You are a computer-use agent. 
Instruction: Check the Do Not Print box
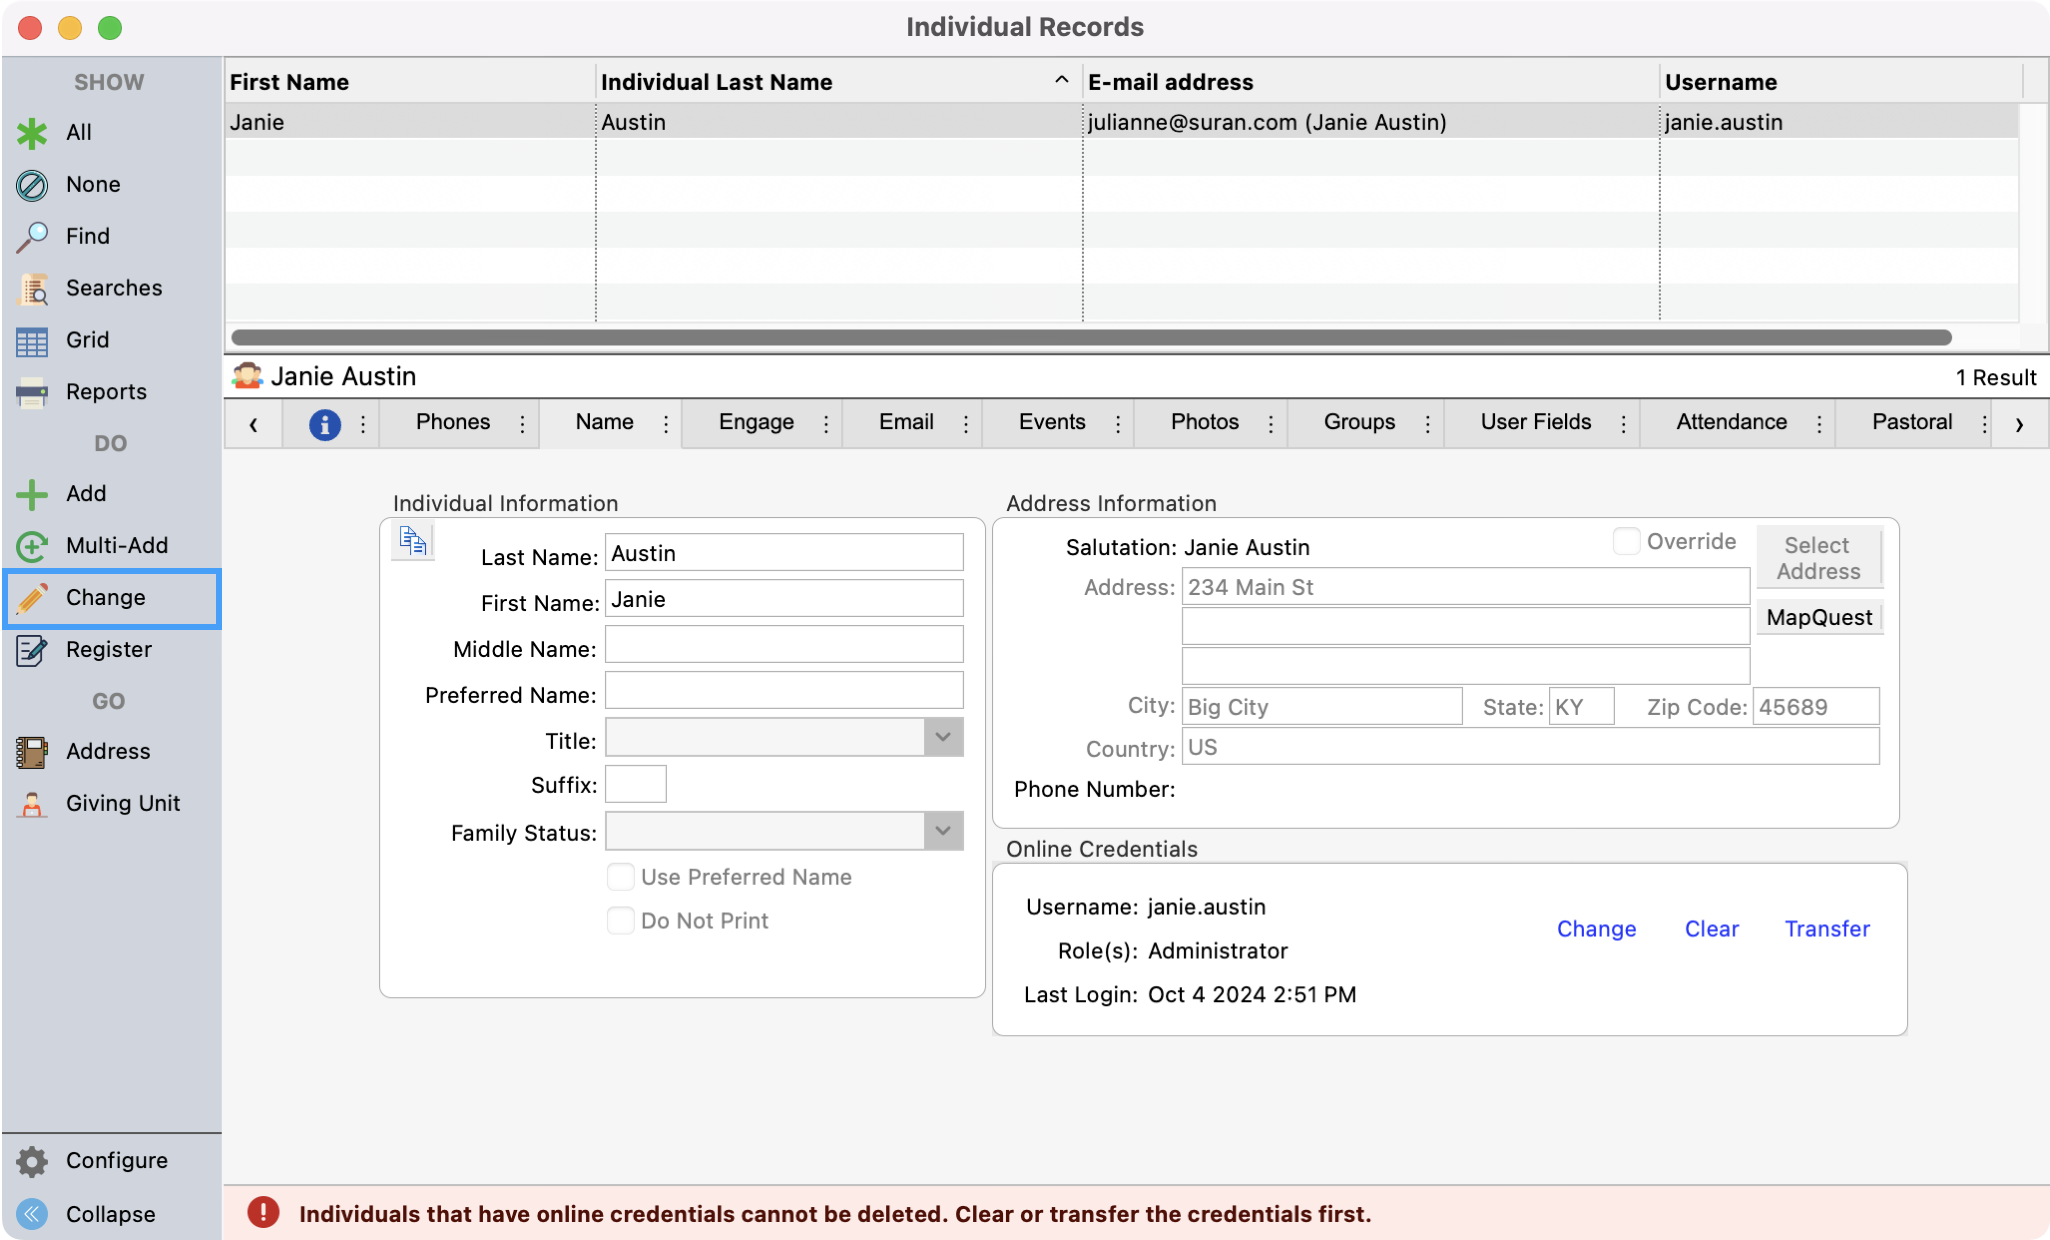(621, 921)
